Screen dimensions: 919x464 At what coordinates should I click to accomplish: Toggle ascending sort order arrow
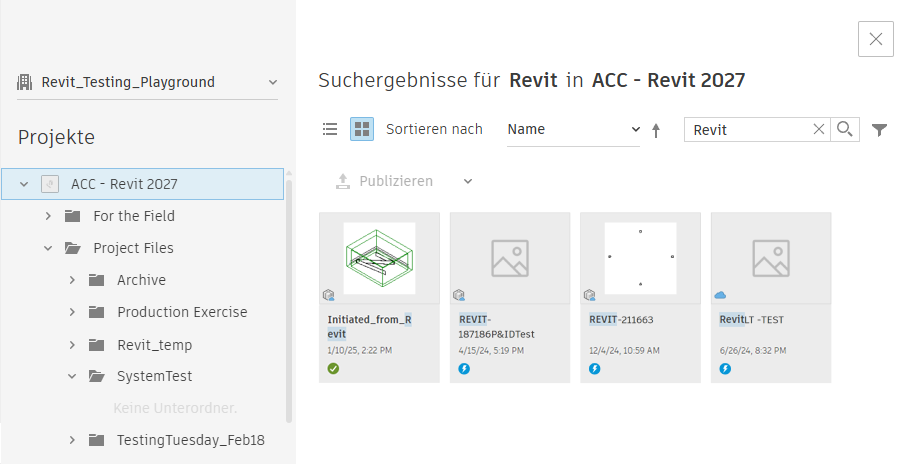coord(656,130)
